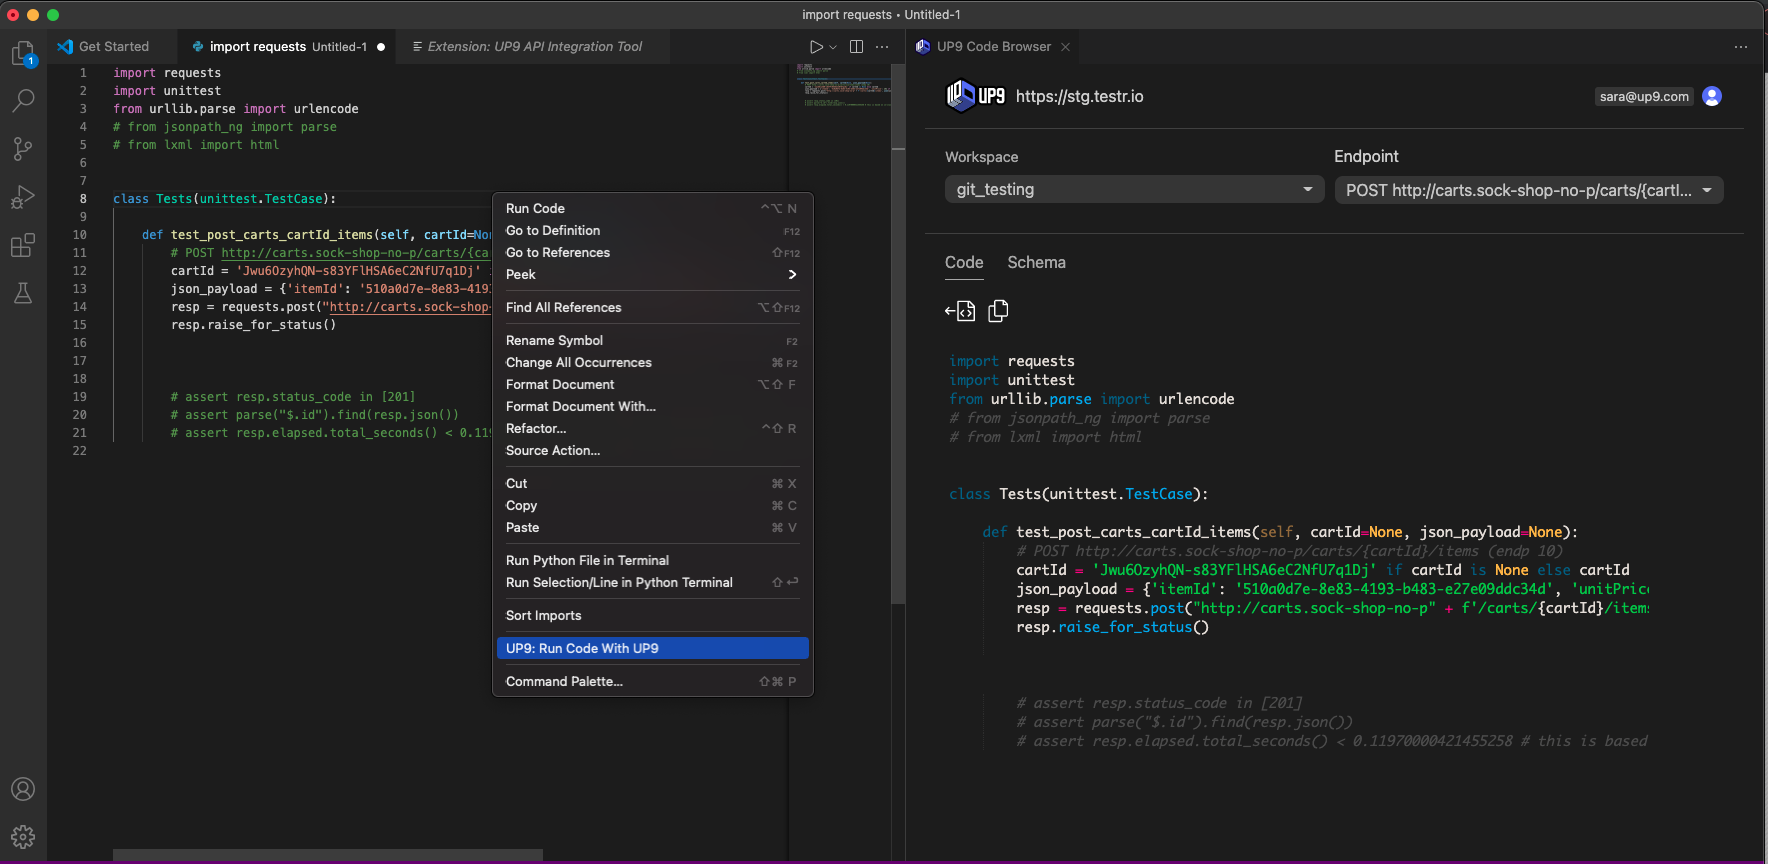Choose Copy from context menu
The height and width of the screenshot is (864, 1768).
pyautogui.click(x=652, y=506)
